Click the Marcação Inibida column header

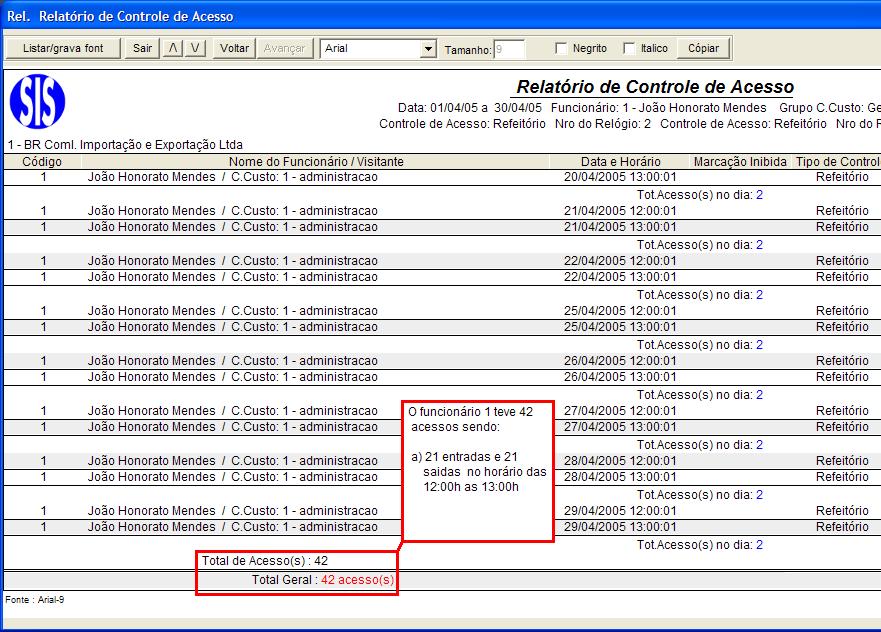[740, 162]
